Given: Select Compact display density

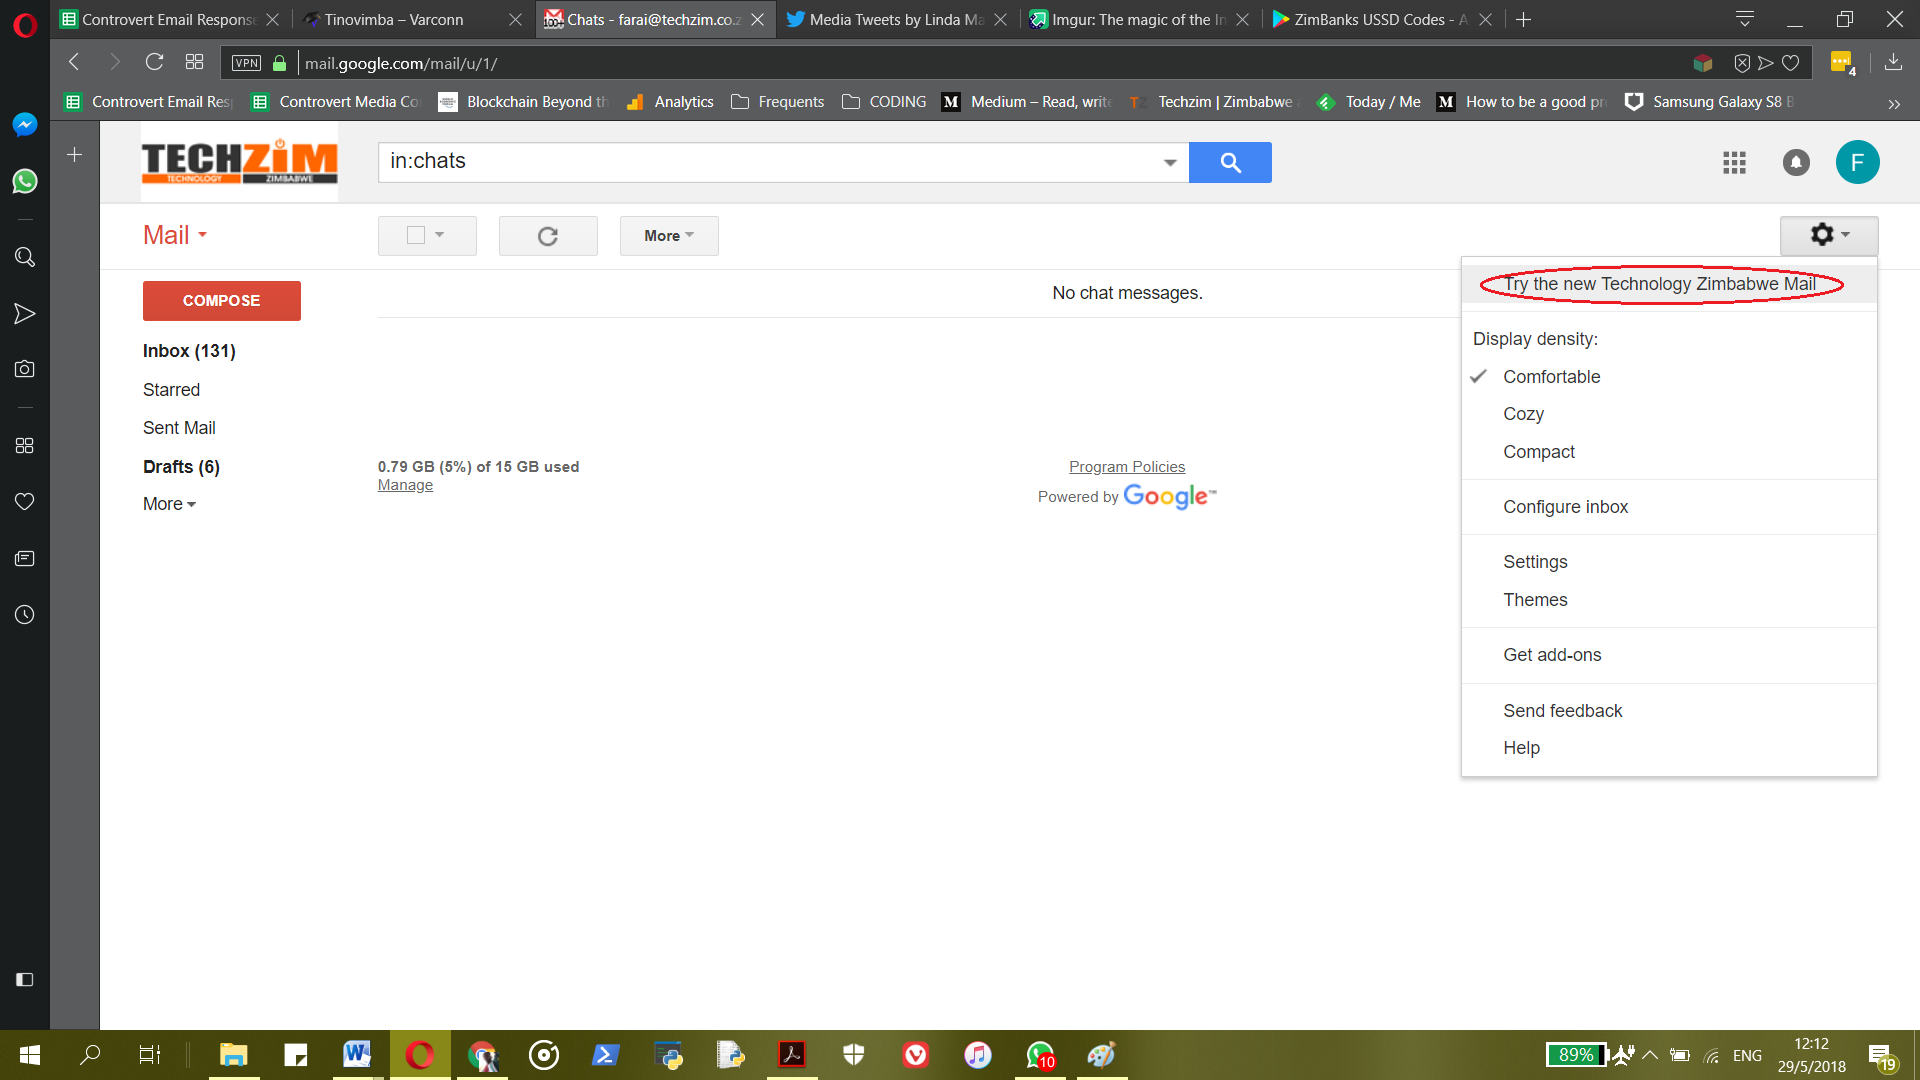Looking at the screenshot, I should pyautogui.click(x=1538, y=451).
